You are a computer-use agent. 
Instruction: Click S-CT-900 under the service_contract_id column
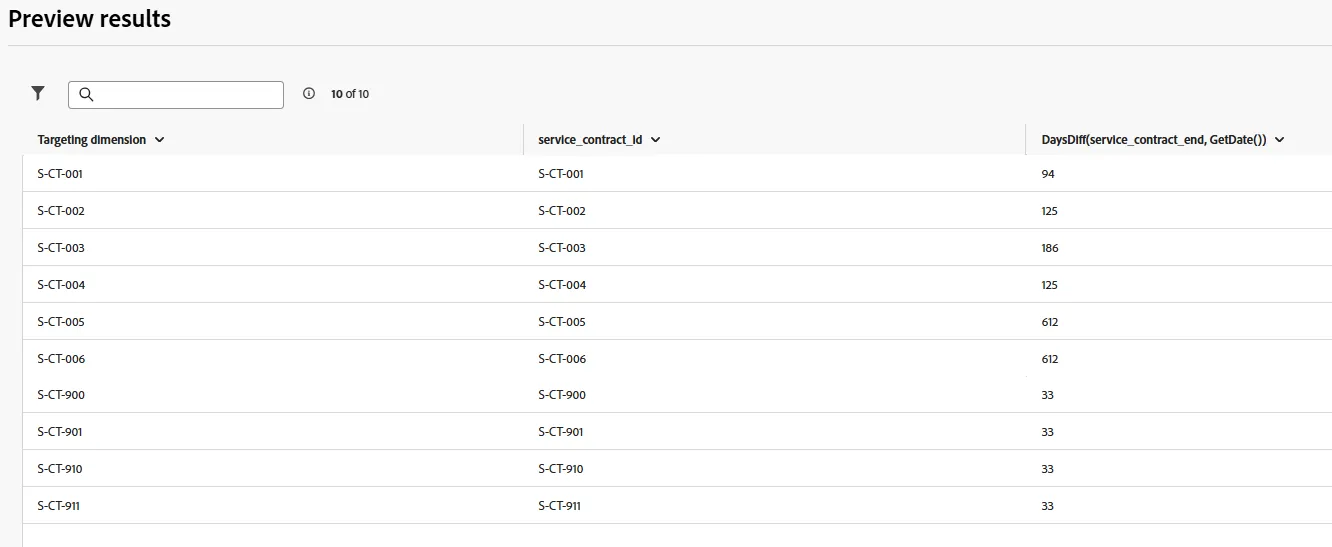click(x=562, y=395)
